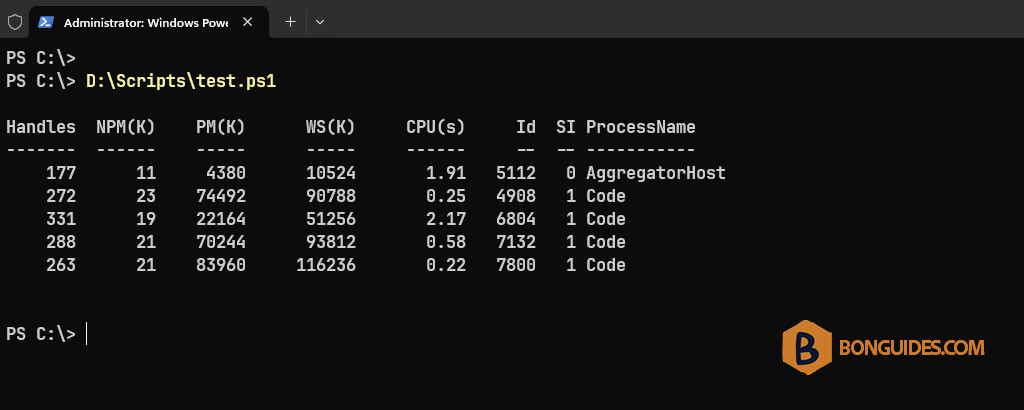Click the Handles value 177
The width and height of the screenshot is (1024, 410).
click(x=61, y=173)
